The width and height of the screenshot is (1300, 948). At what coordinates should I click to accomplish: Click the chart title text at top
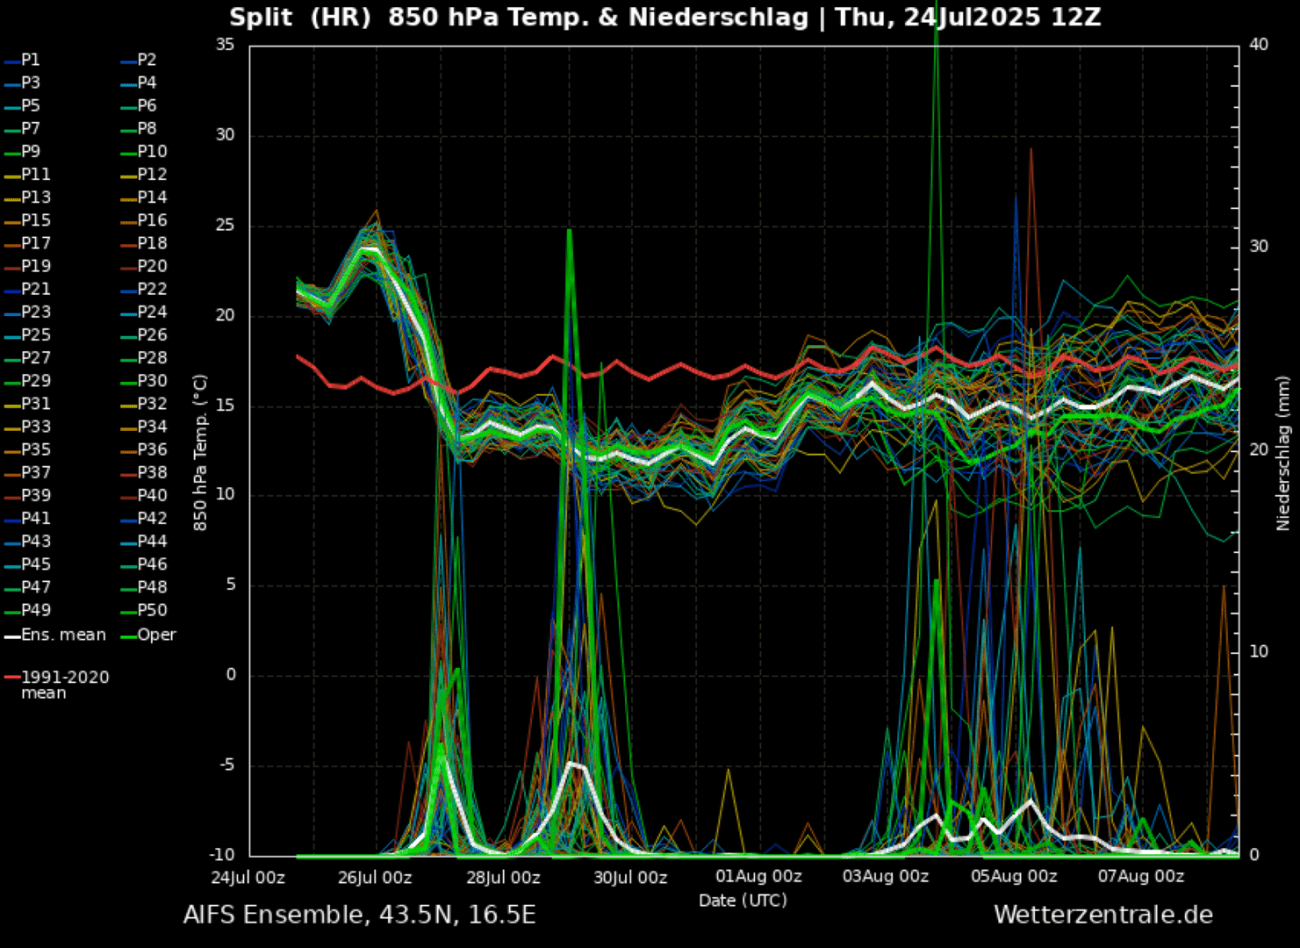pos(665,18)
